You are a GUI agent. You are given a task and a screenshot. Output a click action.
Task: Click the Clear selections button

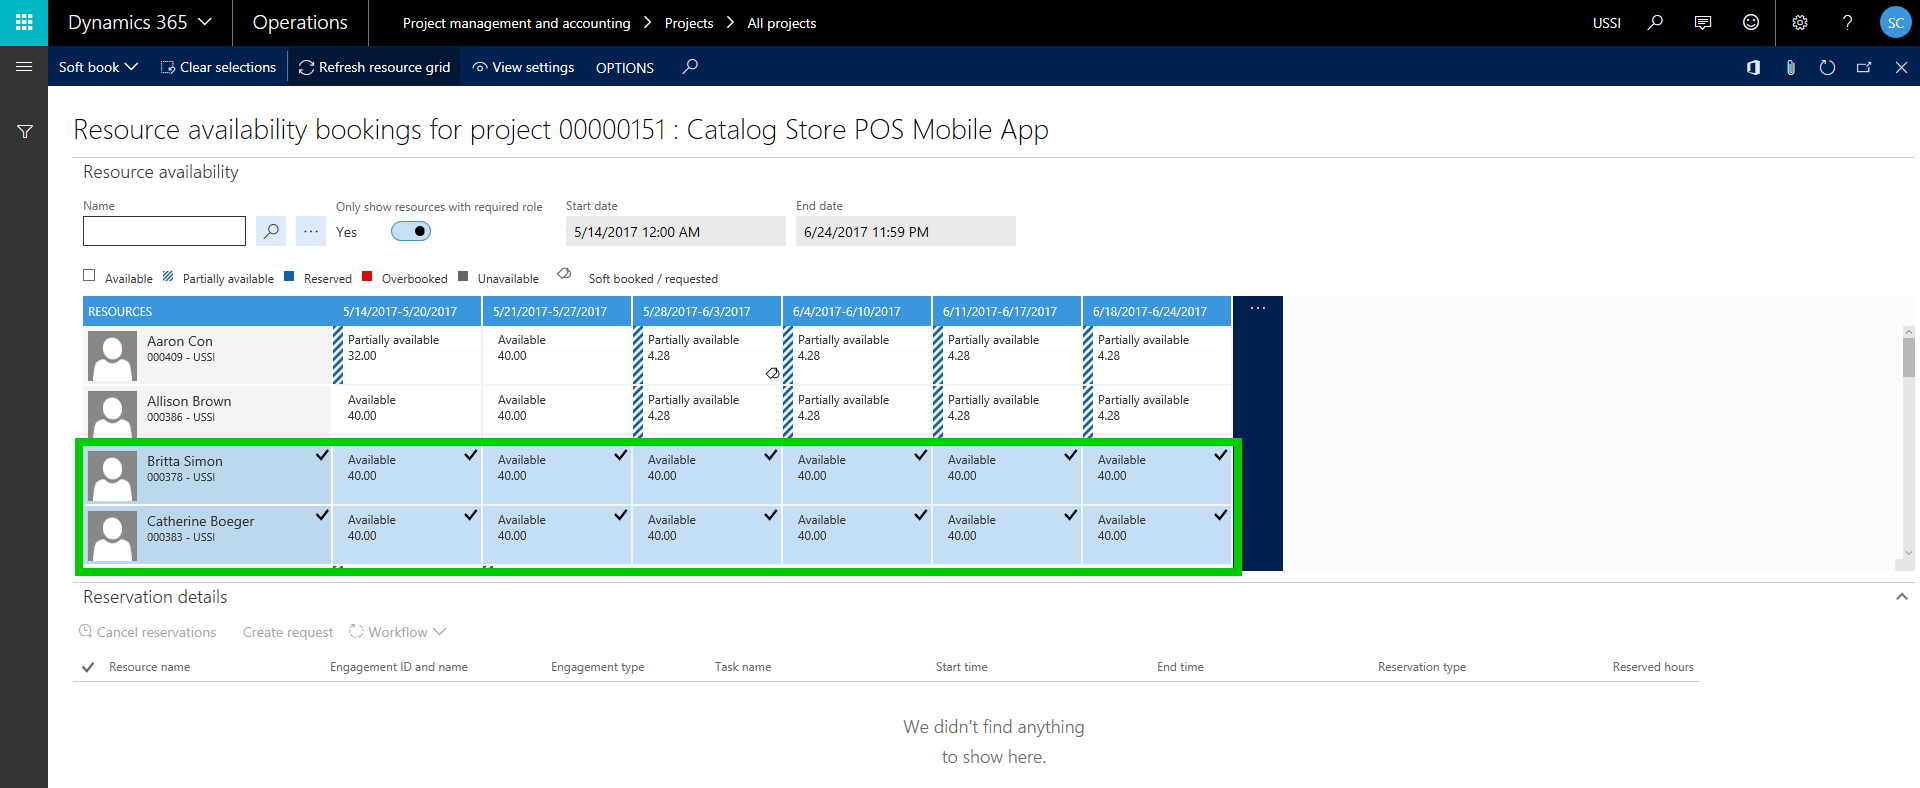tap(218, 67)
